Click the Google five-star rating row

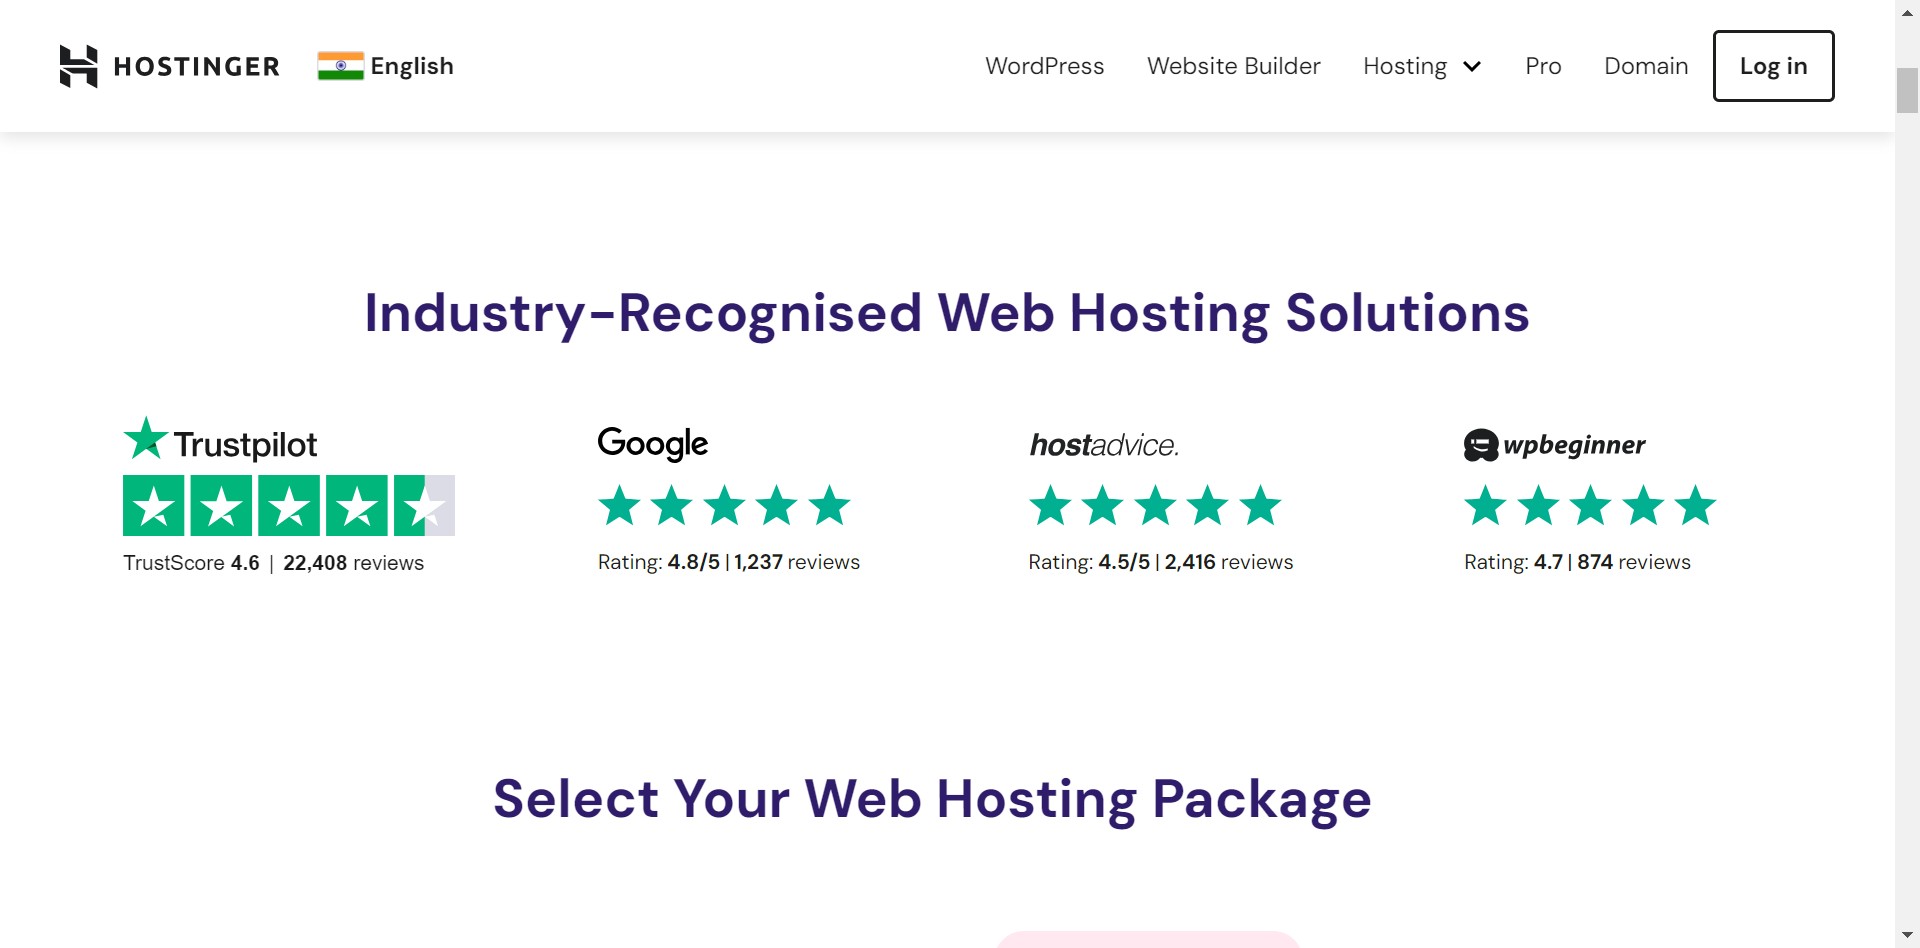pyautogui.click(x=724, y=506)
